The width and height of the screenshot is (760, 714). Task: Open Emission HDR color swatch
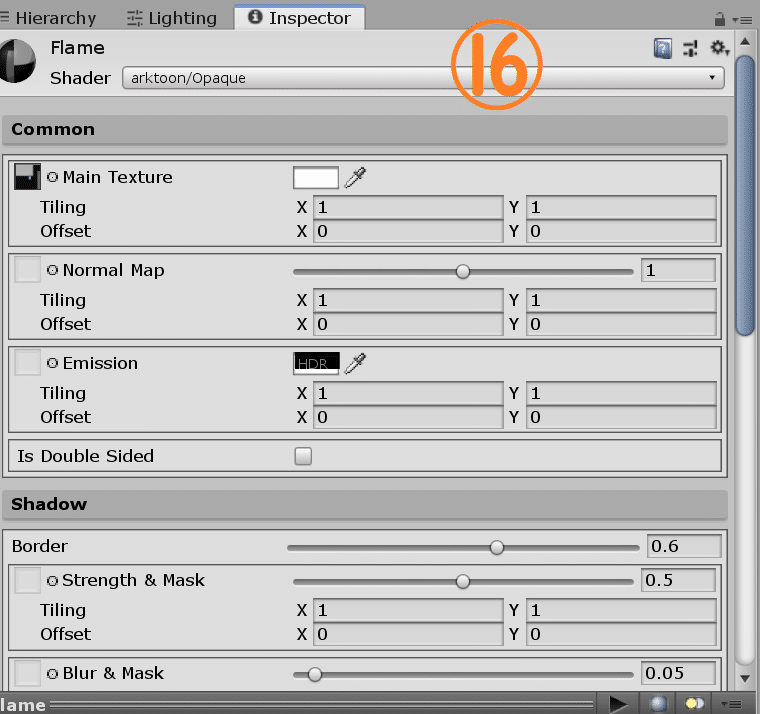point(316,364)
